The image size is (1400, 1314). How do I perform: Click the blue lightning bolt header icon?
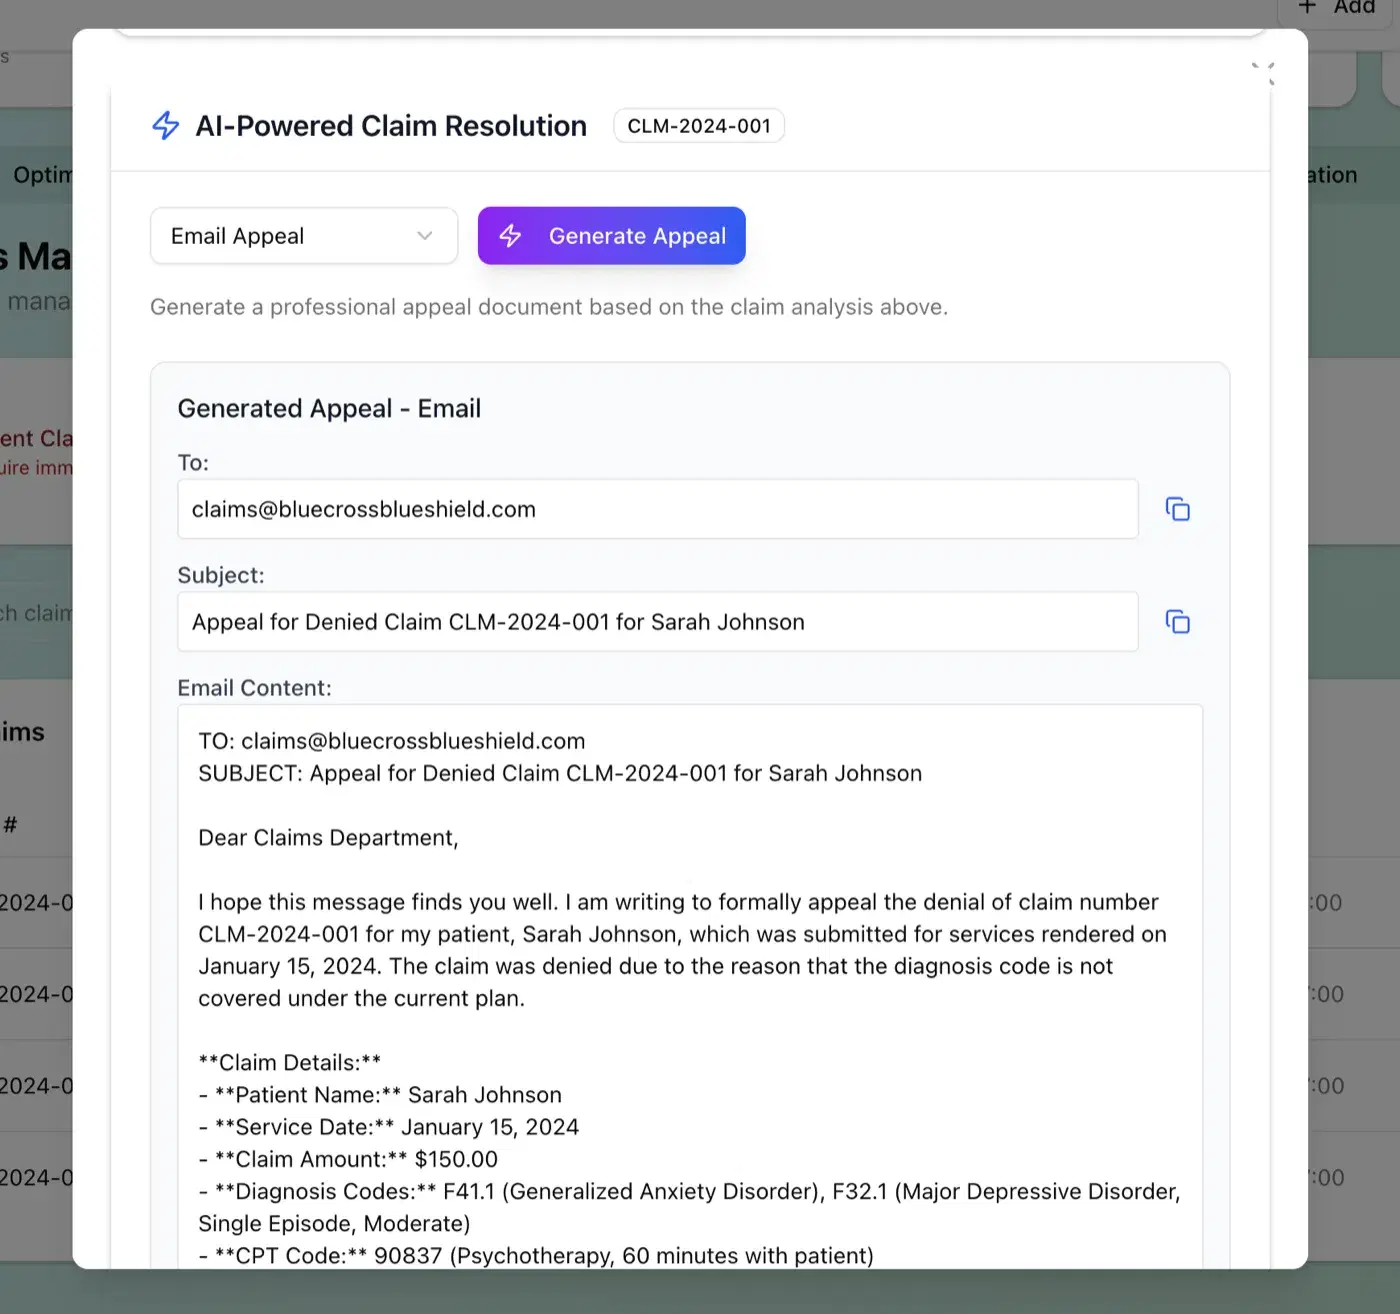(166, 126)
